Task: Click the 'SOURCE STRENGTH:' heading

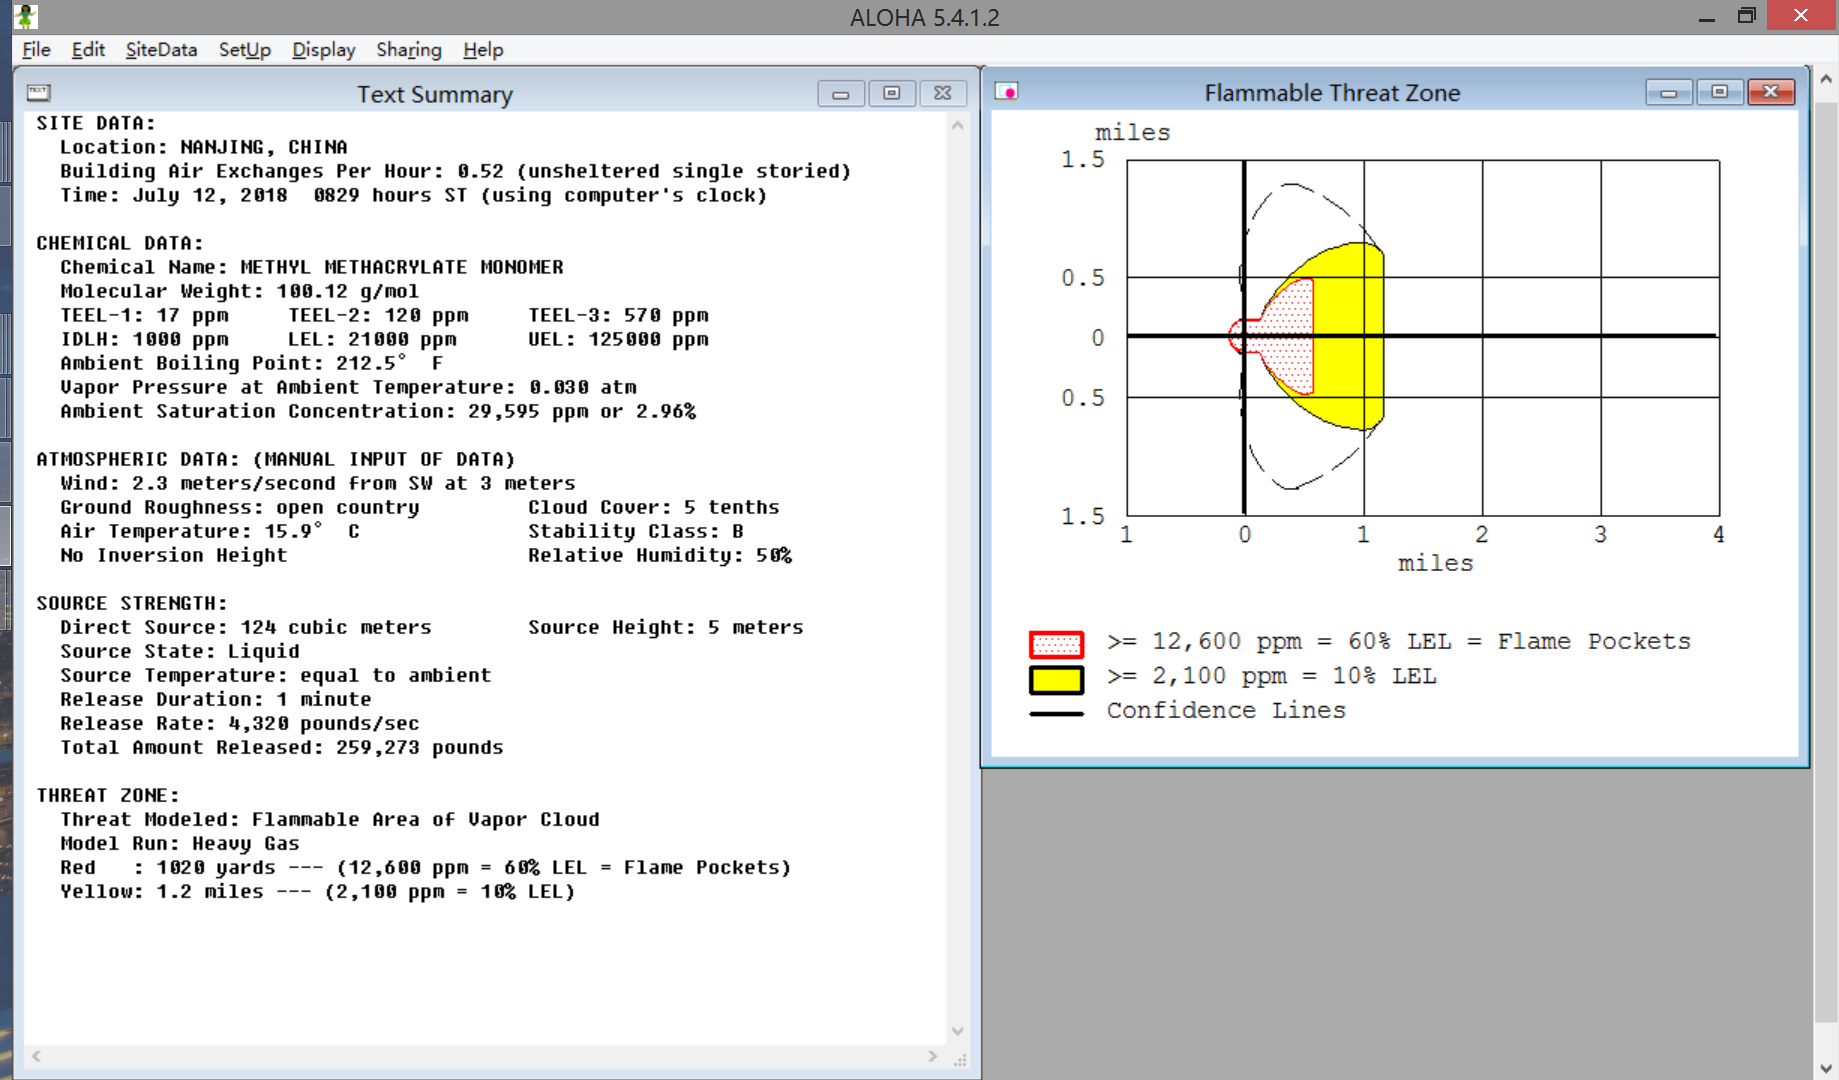Action: point(132,603)
